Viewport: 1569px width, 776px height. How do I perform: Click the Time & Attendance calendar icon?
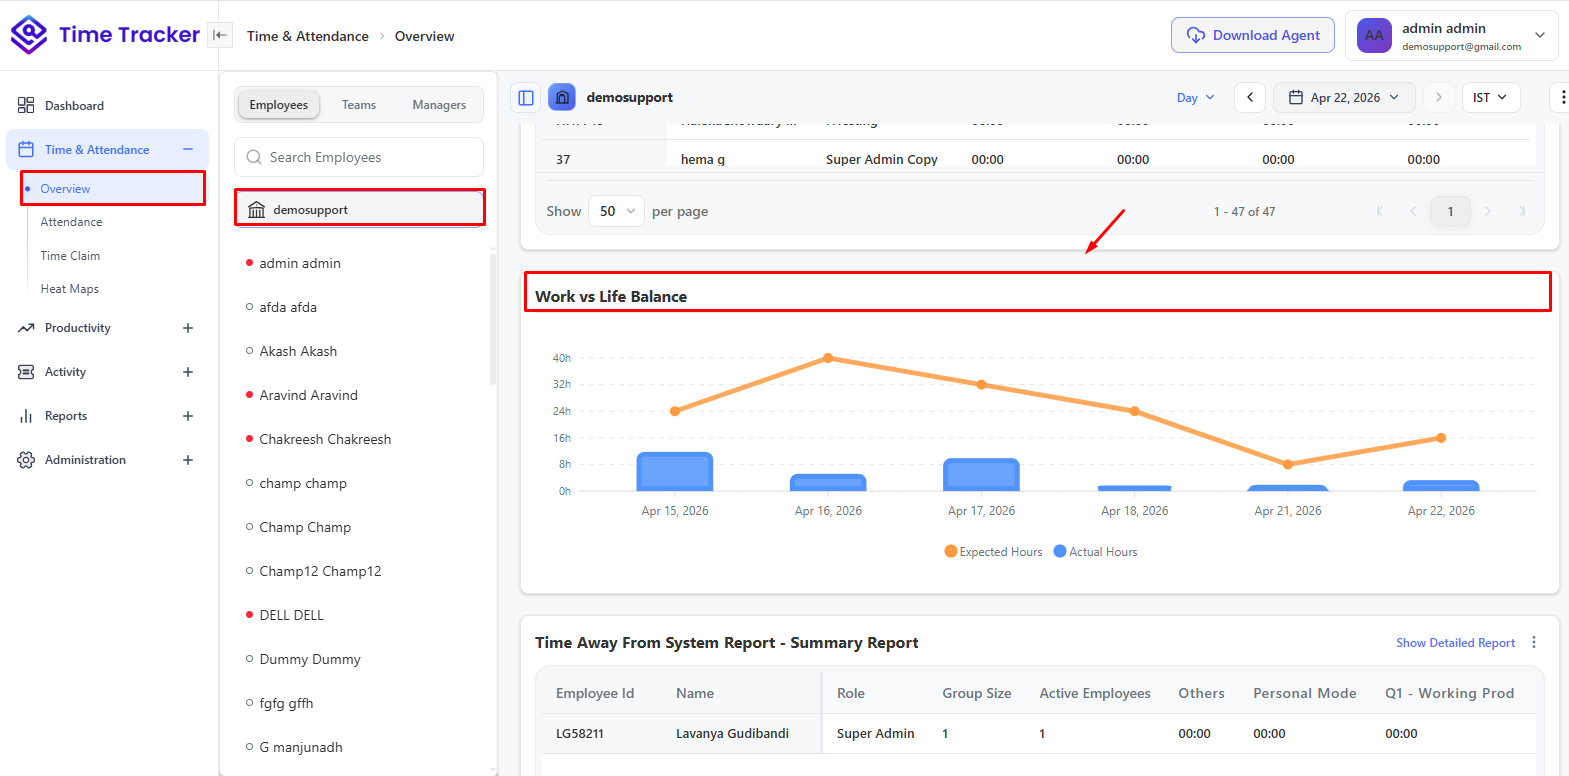click(x=26, y=149)
